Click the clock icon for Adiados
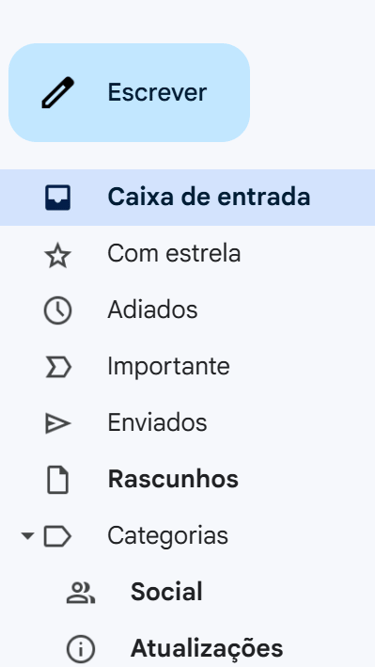Viewport: 375px width, 667px height. (x=58, y=310)
